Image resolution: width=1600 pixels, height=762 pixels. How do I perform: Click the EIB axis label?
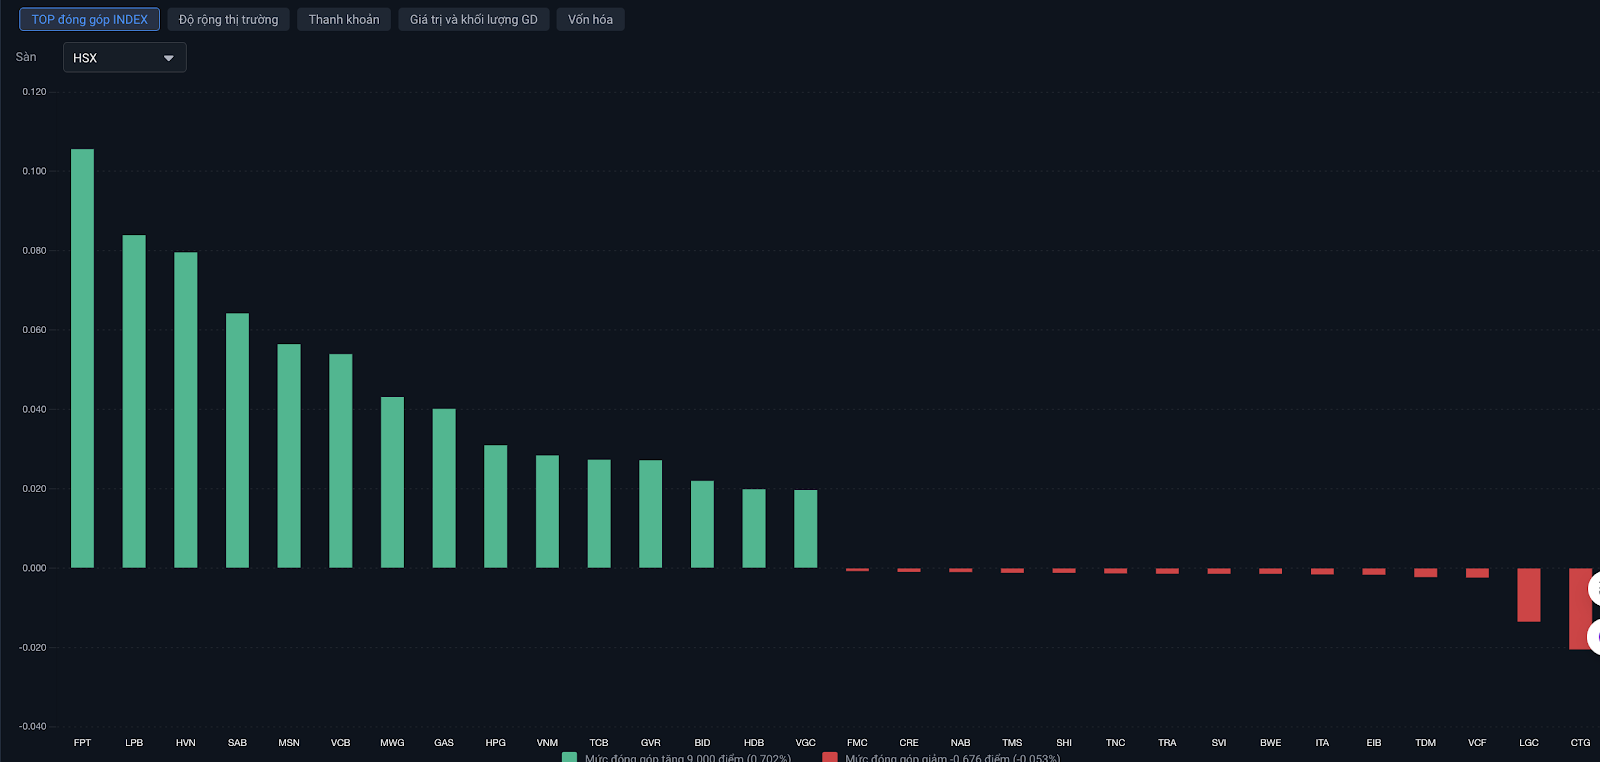pyautogui.click(x=1374, y=743)
